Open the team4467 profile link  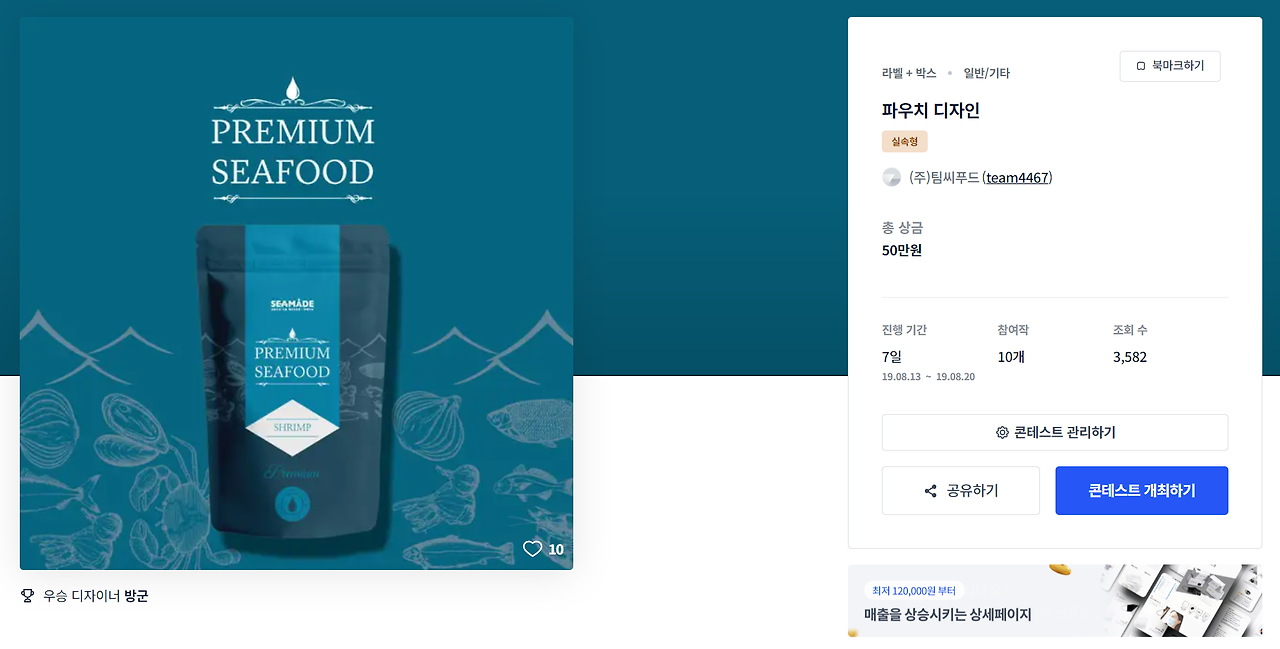1017,177
